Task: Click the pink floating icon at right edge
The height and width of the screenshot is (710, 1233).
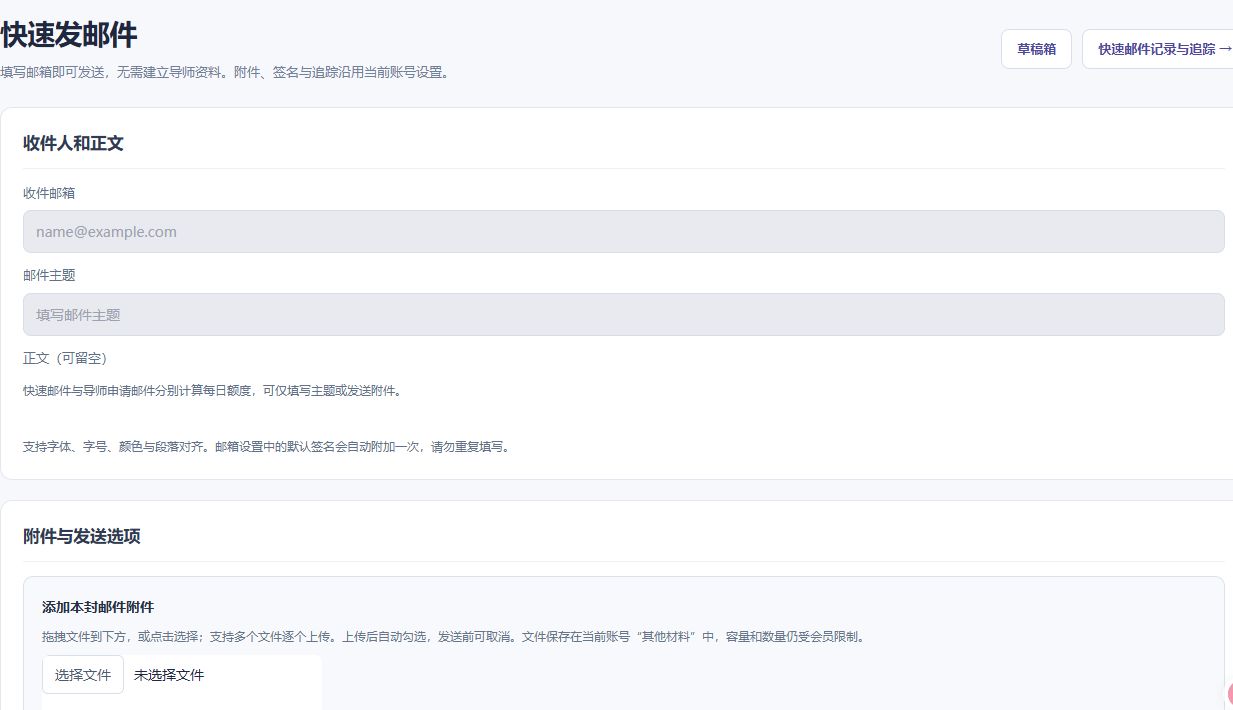Action: (1229, 695)
